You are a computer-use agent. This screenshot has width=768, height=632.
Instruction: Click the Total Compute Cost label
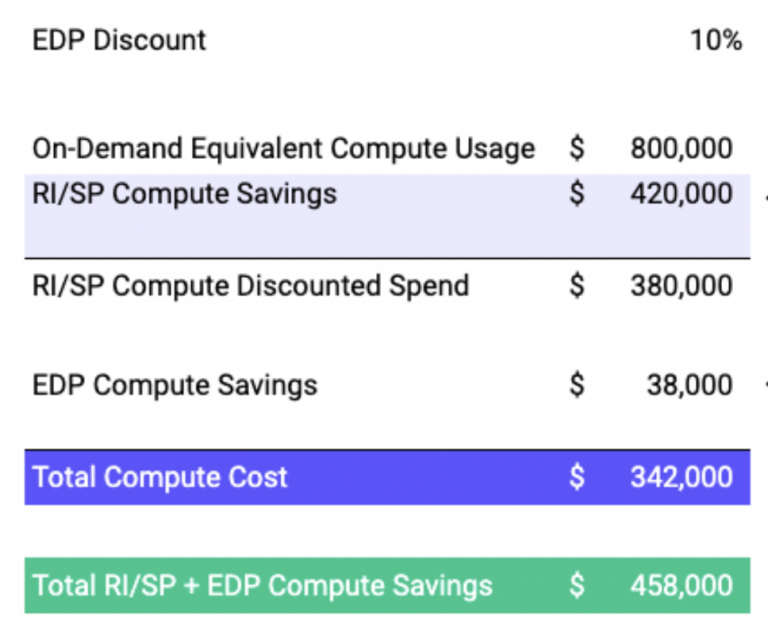160,477
